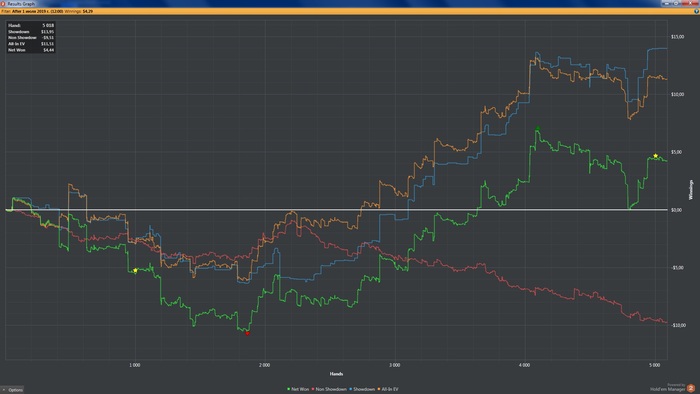Click the $0,00 y-axis label
The width and height of the screenshot is (700, 394).
(x=676, y=210)
